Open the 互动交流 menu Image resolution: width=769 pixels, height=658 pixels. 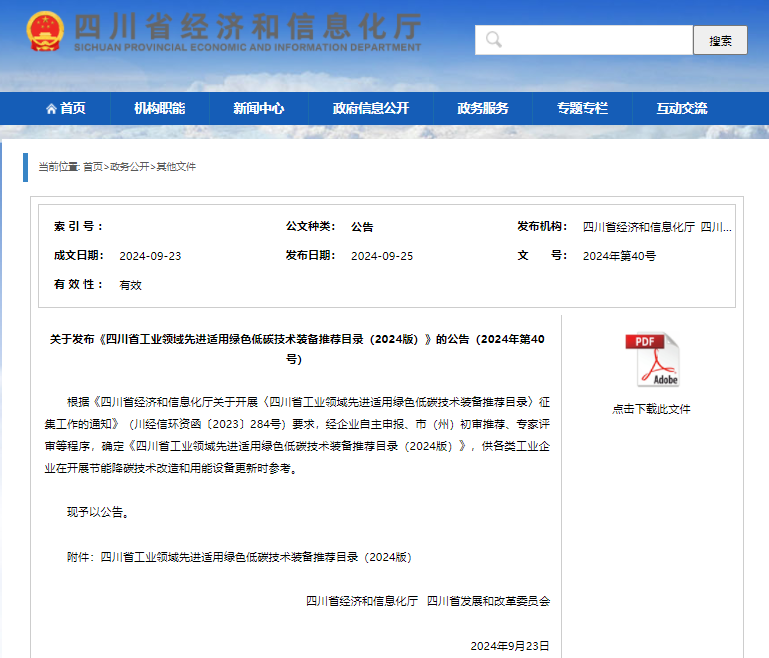[681, 109]
